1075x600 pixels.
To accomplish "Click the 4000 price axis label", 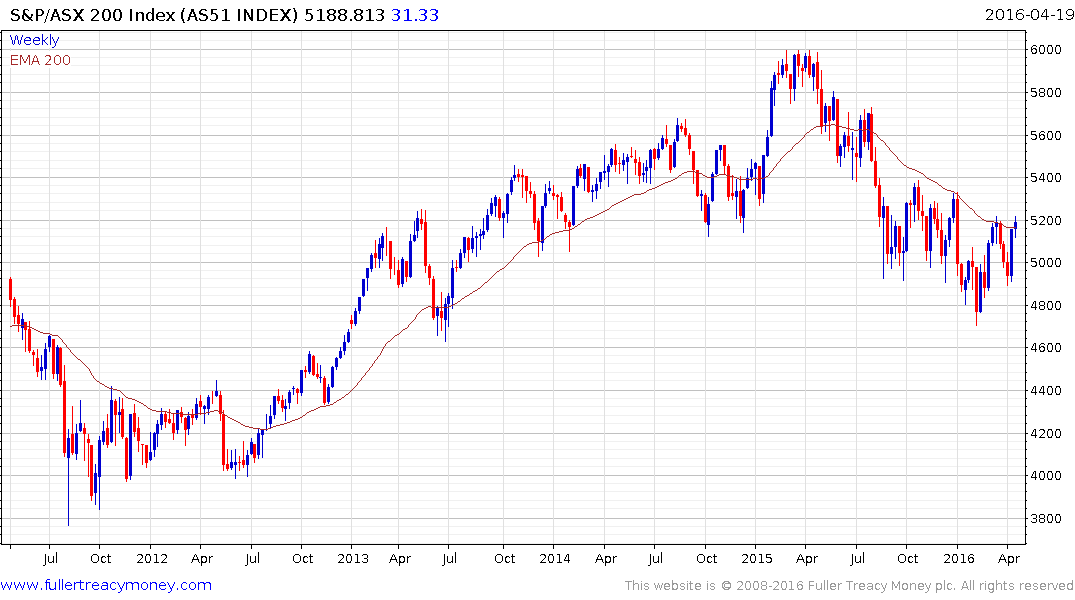I will point(1046,476).
